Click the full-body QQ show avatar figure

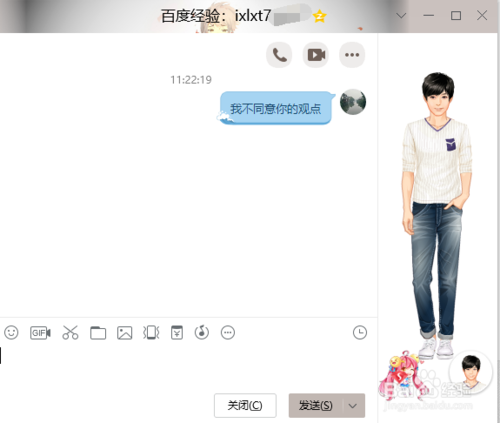(437, 215)
